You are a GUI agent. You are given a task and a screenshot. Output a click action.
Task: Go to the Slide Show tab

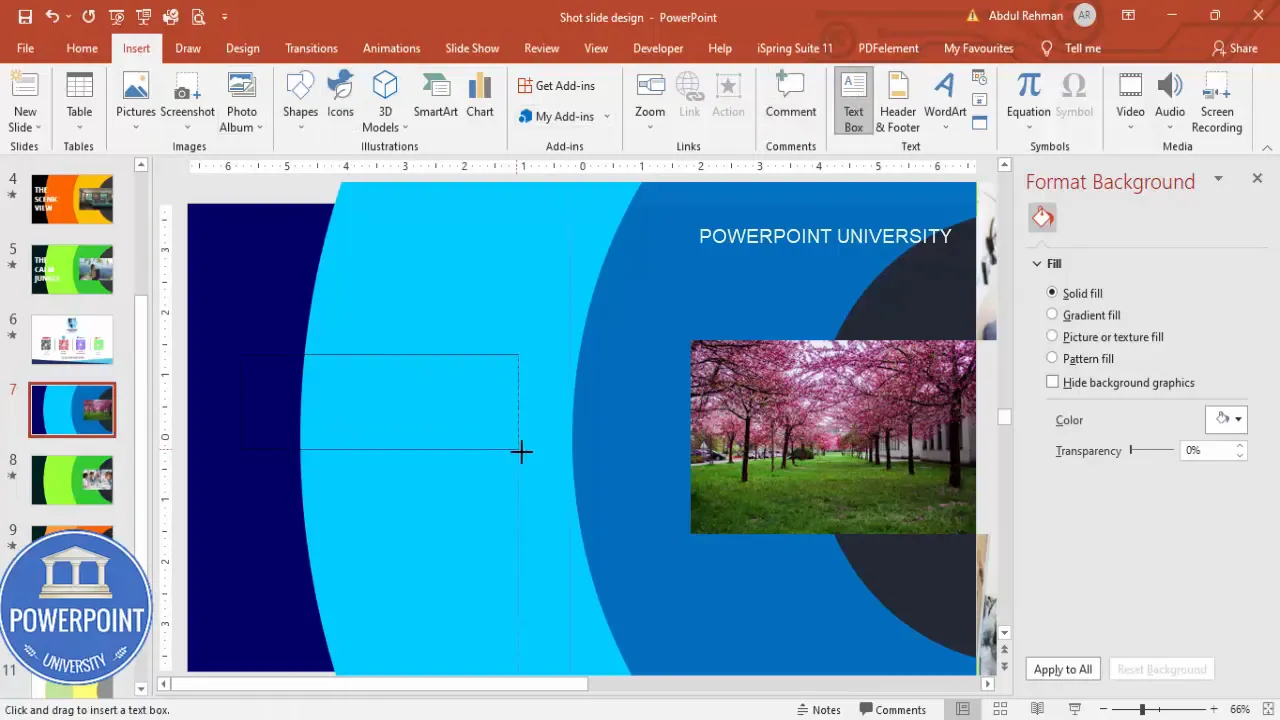point(472,48)
